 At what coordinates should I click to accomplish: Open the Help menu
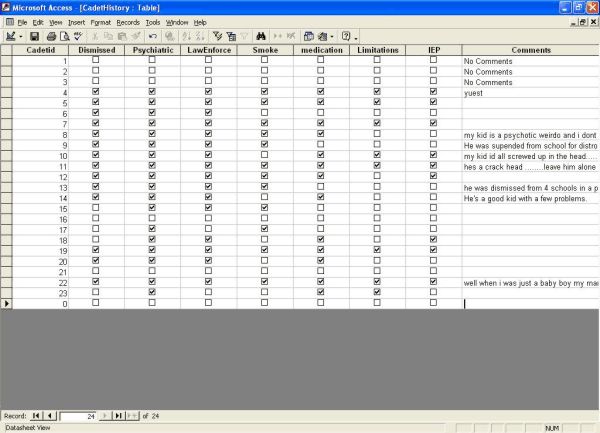(x=200, y=23)
